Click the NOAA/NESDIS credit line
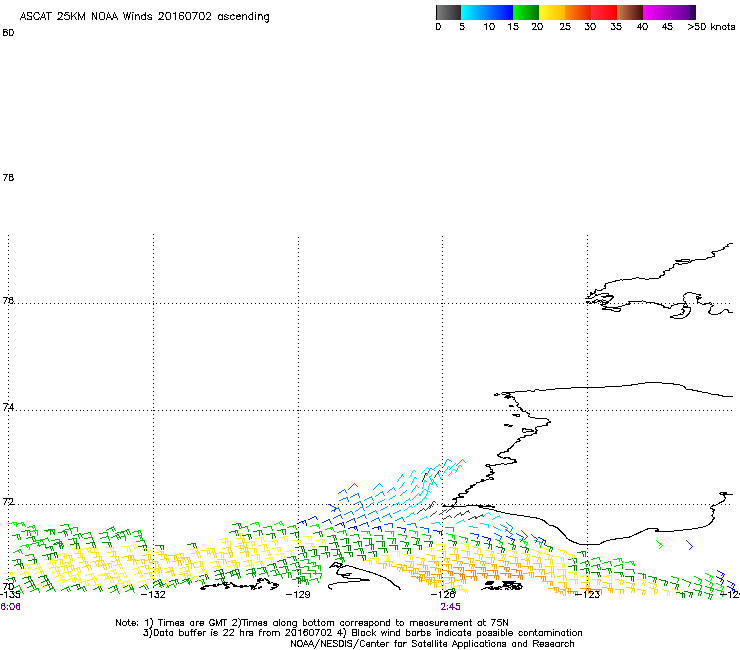740x650 pixels. (432, 644)
